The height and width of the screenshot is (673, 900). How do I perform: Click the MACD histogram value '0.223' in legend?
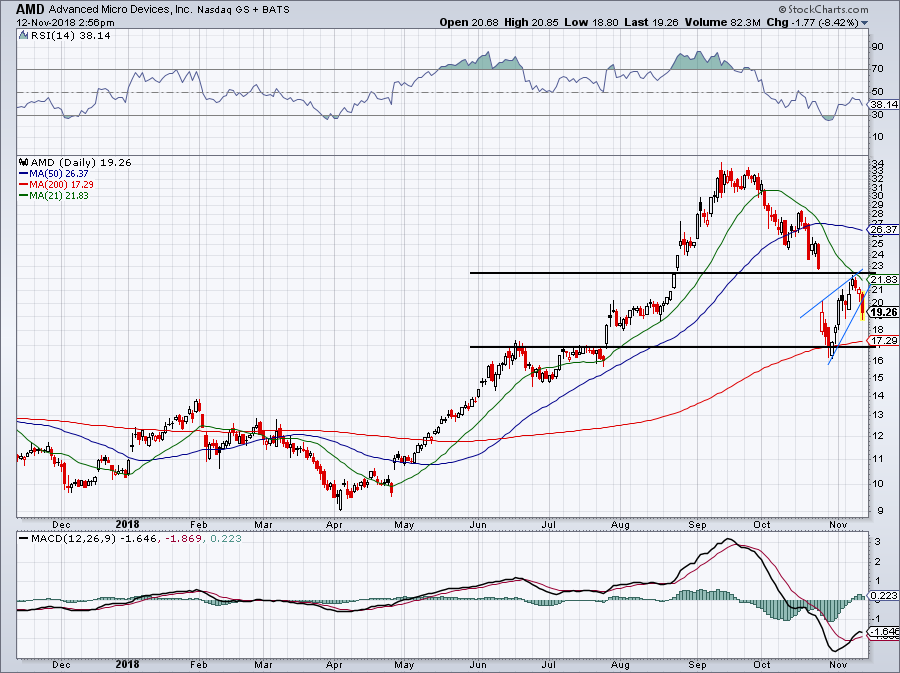(226, 539)
